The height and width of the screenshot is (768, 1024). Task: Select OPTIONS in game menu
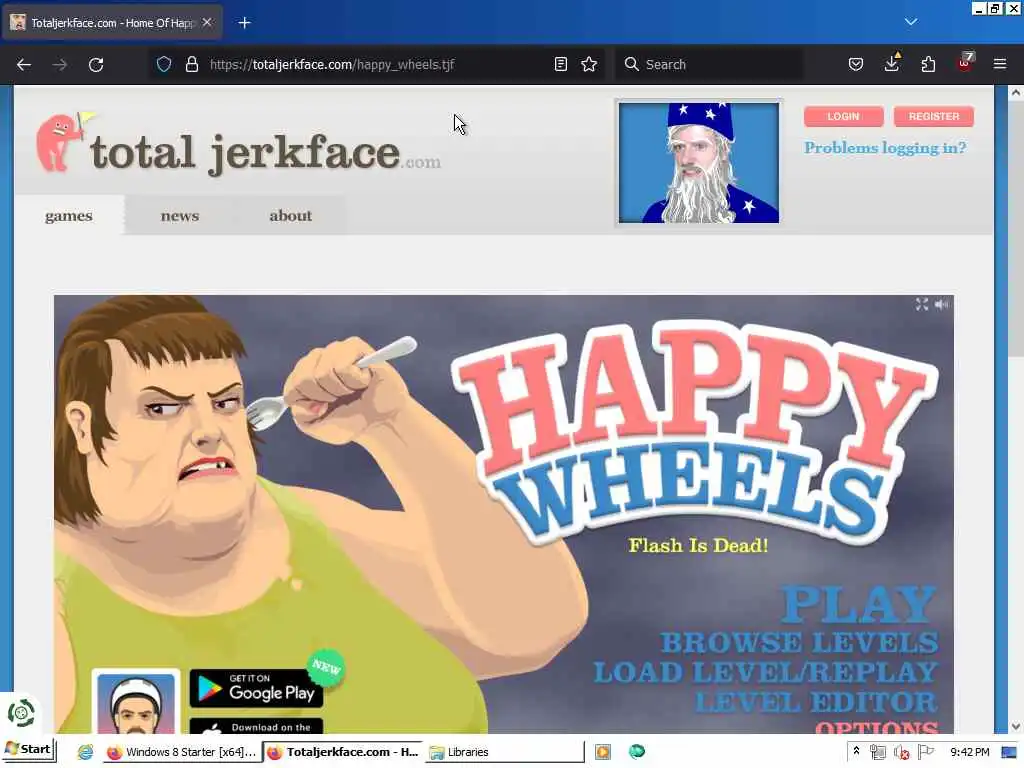876,727
